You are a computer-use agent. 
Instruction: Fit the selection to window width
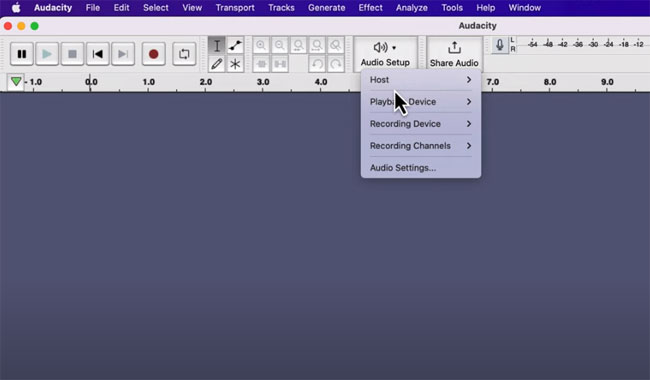(298, 45)
